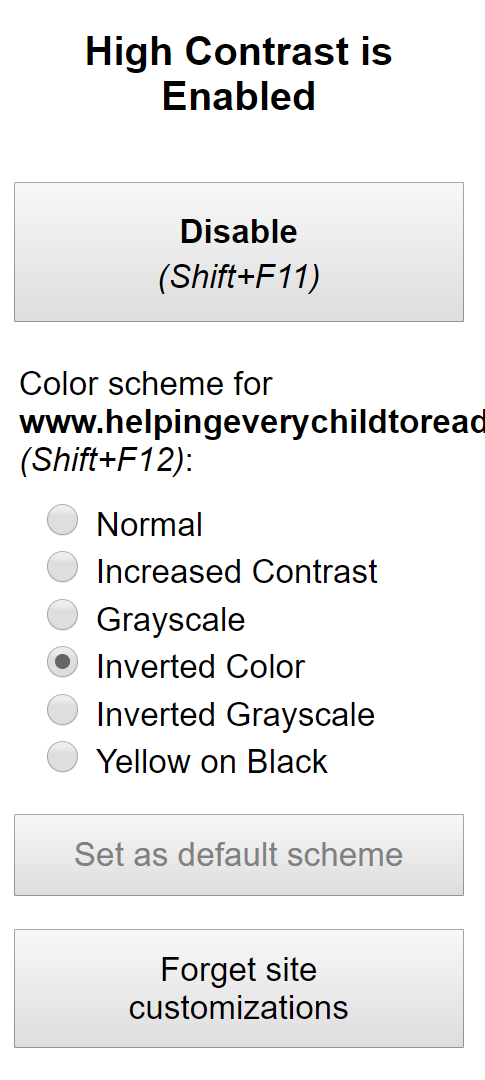The width and height of the screenshot is (485, 1080).
Task: Select the Normal radio button
Action: (x=62, y=519)
